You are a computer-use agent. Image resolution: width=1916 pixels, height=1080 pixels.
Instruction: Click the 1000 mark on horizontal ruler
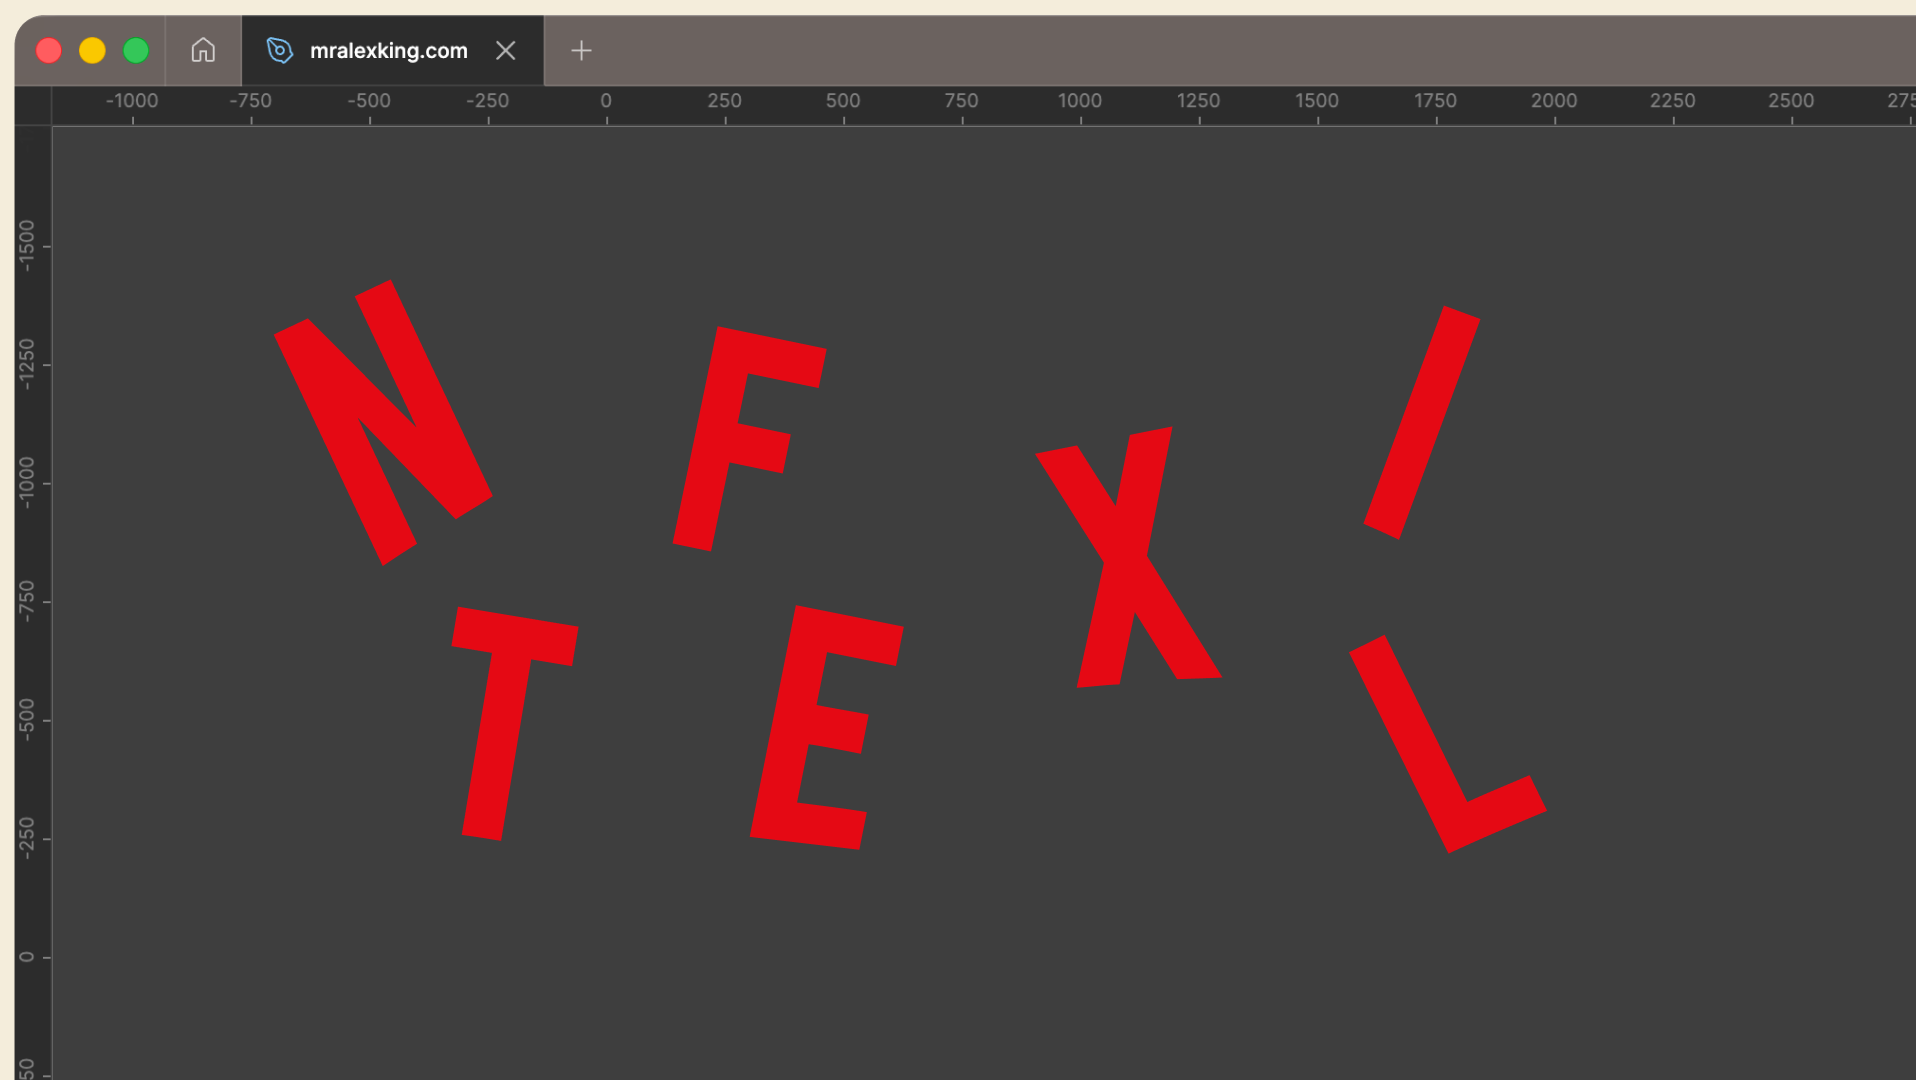(1080, 101)
